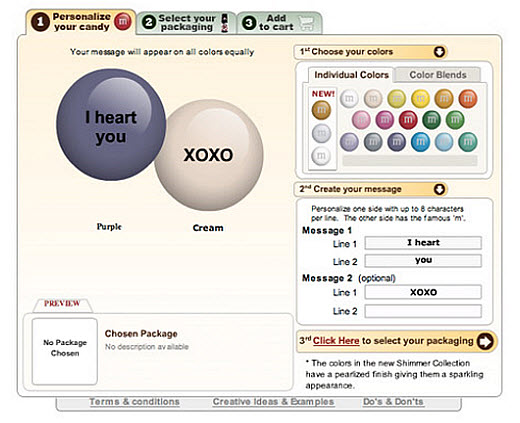Open Terms & conditions link

pyautogui.click(x=134, y=402)
